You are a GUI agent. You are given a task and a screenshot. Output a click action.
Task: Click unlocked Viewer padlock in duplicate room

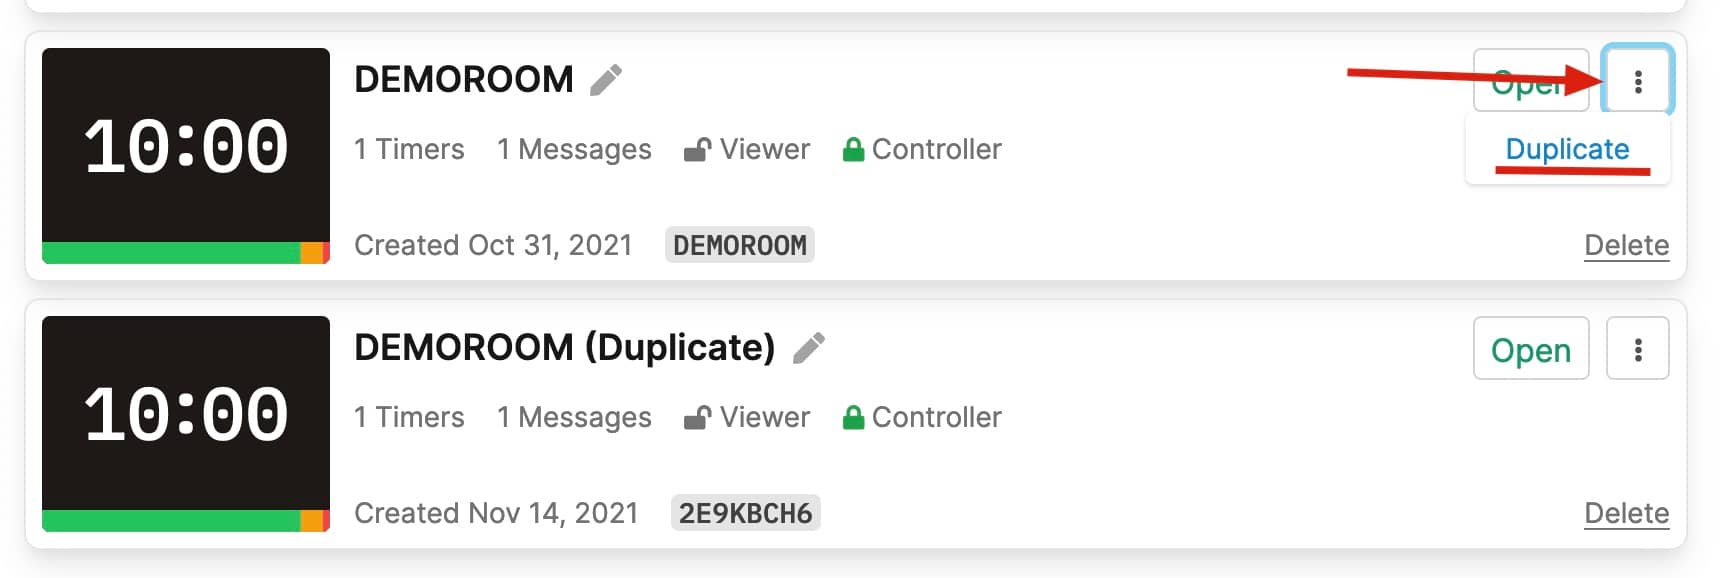coord(697,418)
